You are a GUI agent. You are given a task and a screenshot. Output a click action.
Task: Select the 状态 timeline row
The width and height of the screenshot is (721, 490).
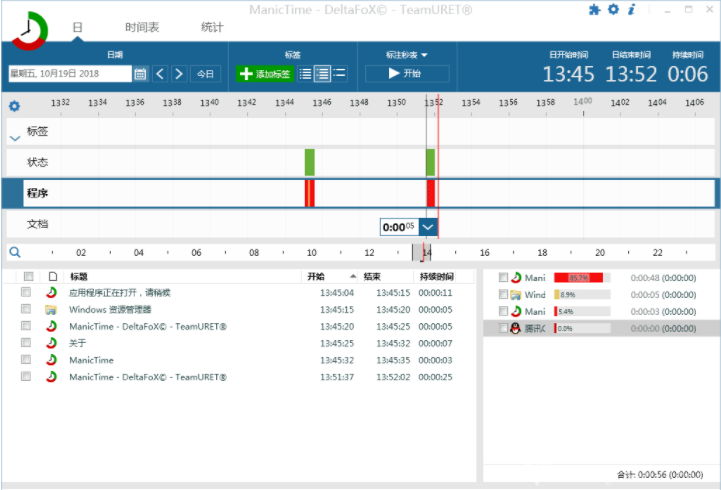360,162
